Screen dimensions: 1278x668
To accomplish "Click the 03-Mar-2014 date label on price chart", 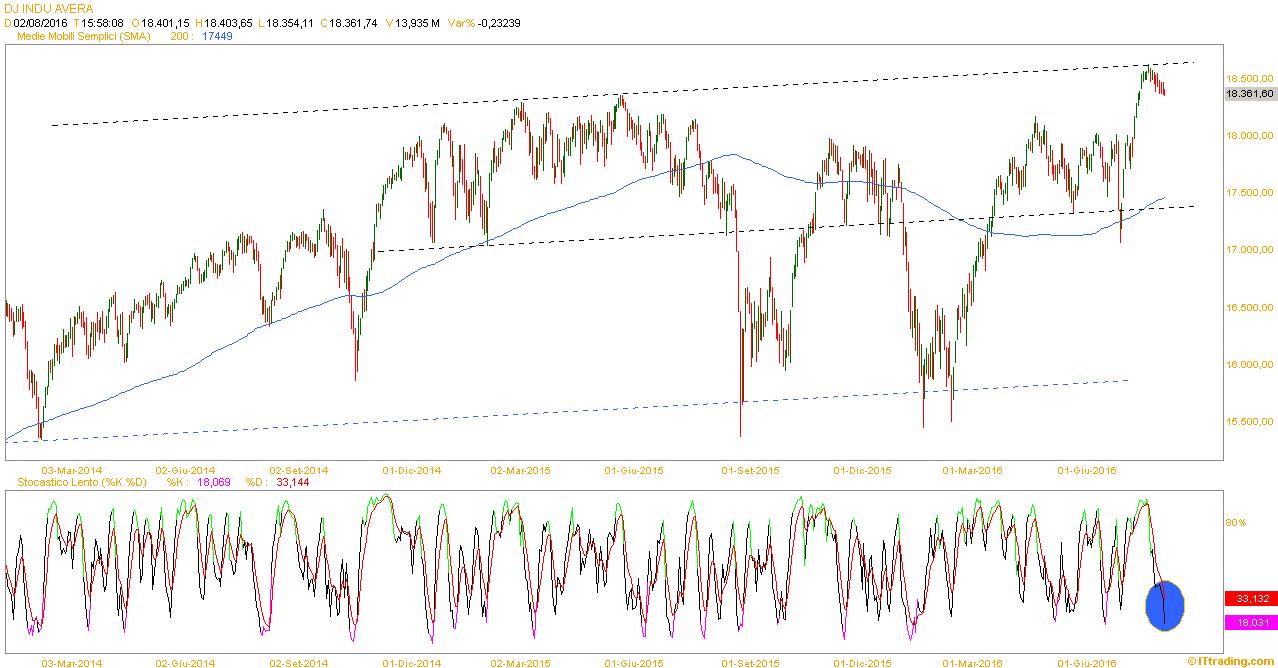I will [x=72, y=470].
